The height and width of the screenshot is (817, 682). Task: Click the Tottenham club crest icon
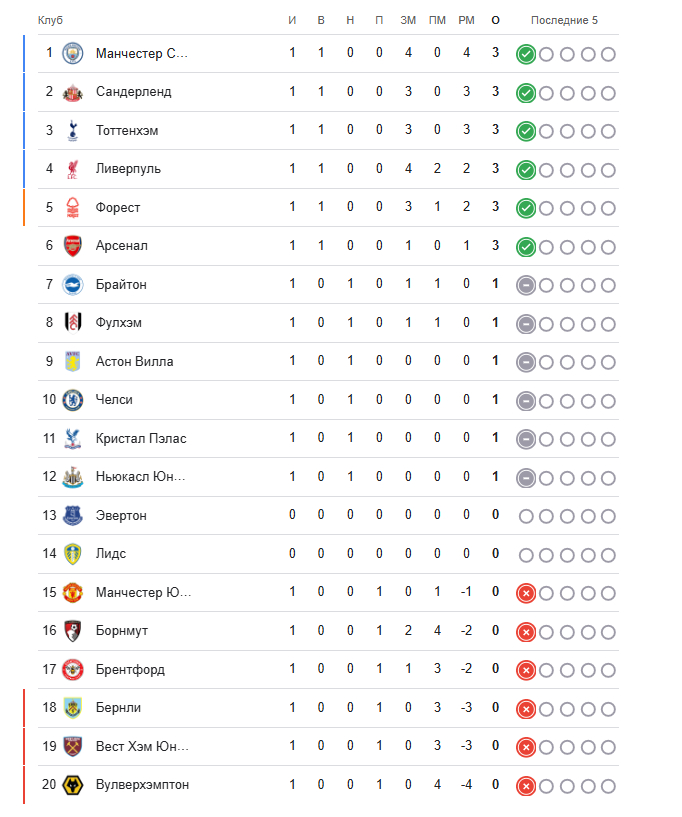click(x=73, y=130)
